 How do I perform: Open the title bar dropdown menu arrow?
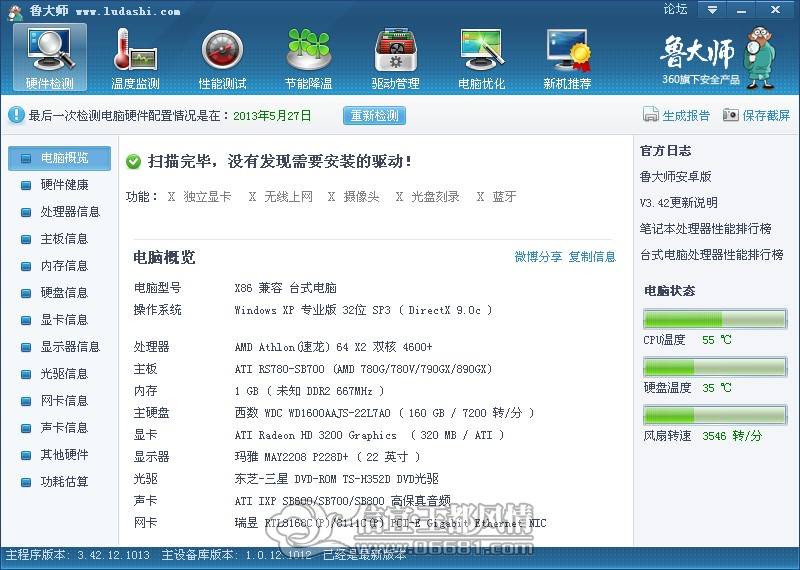coord(712,10)
